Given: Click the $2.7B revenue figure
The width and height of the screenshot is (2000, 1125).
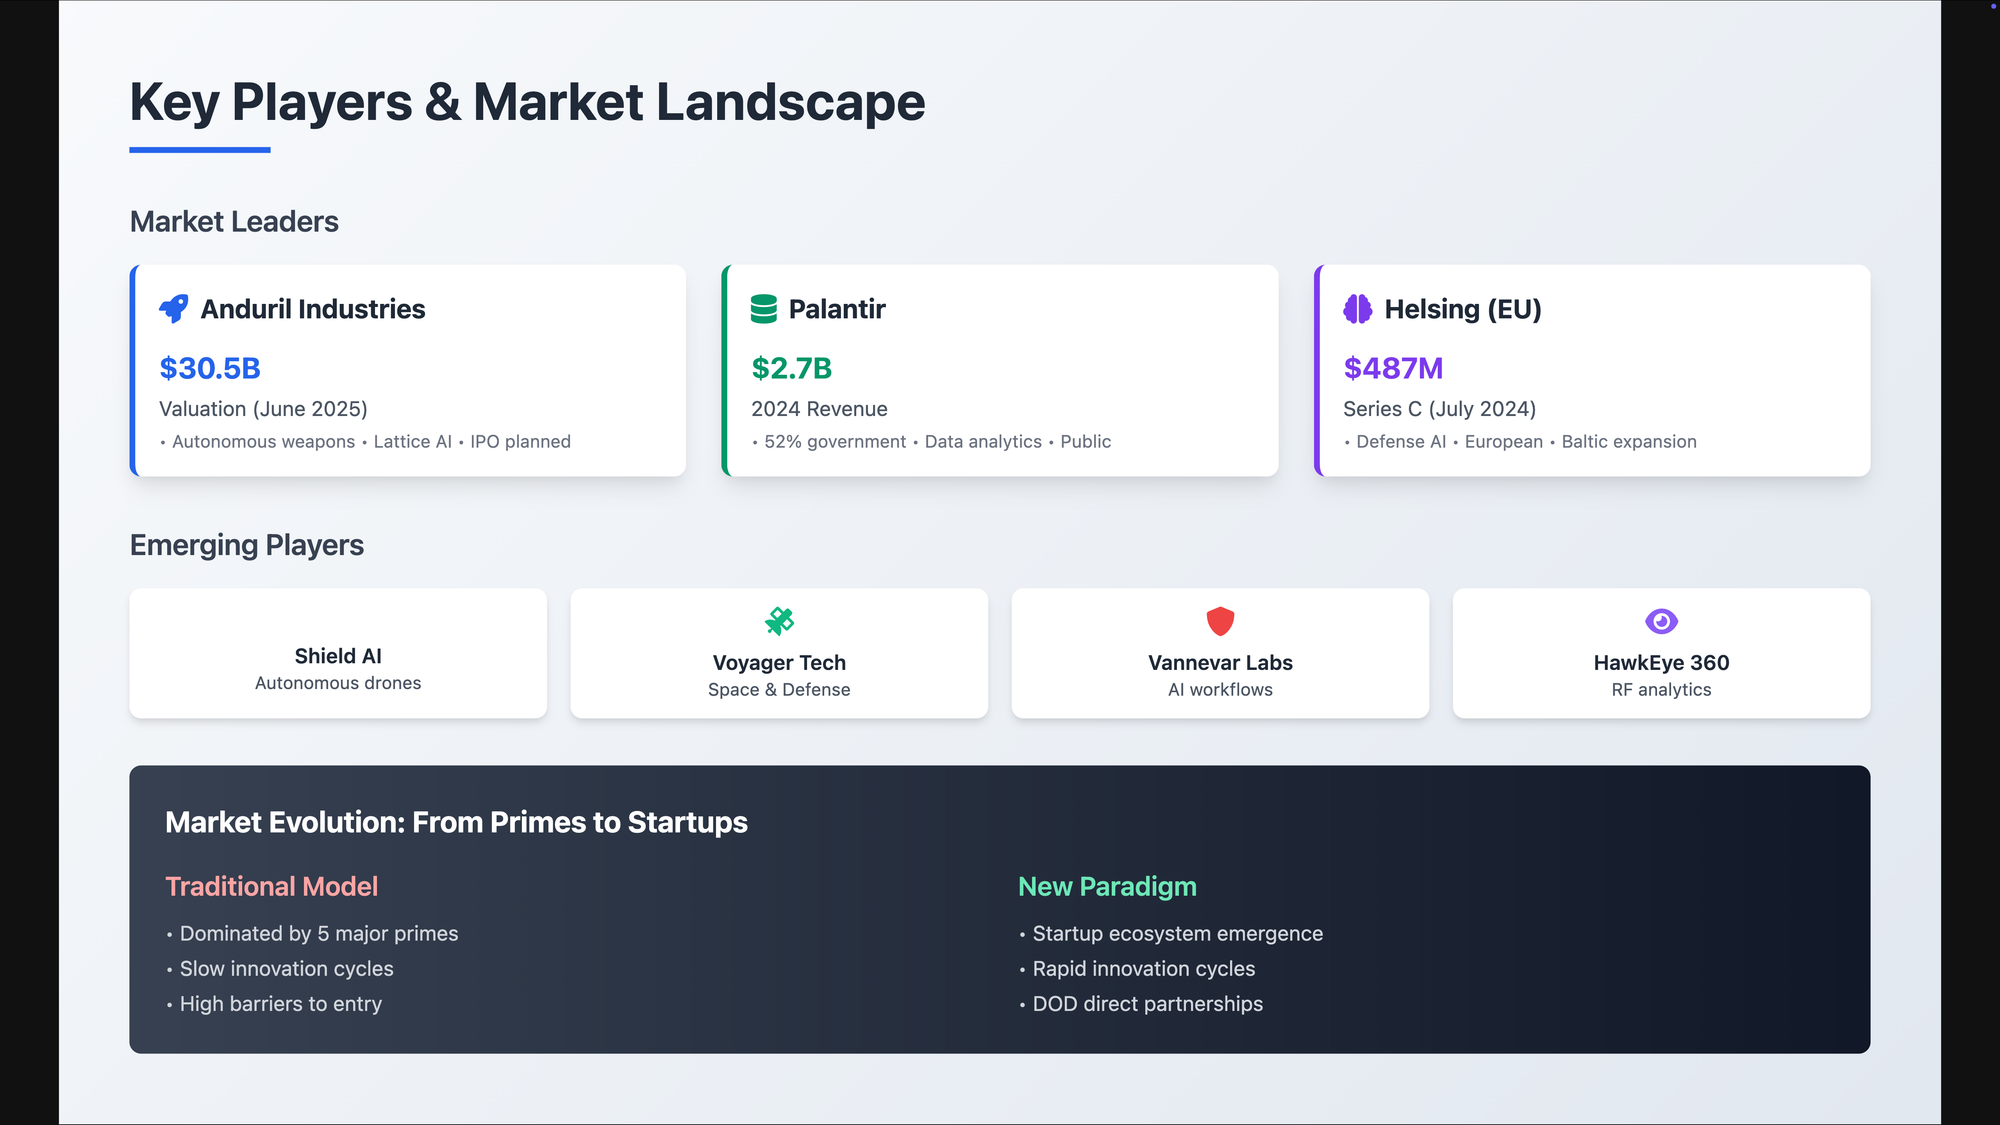Looking at the screenshot, I should coord(791,368).
